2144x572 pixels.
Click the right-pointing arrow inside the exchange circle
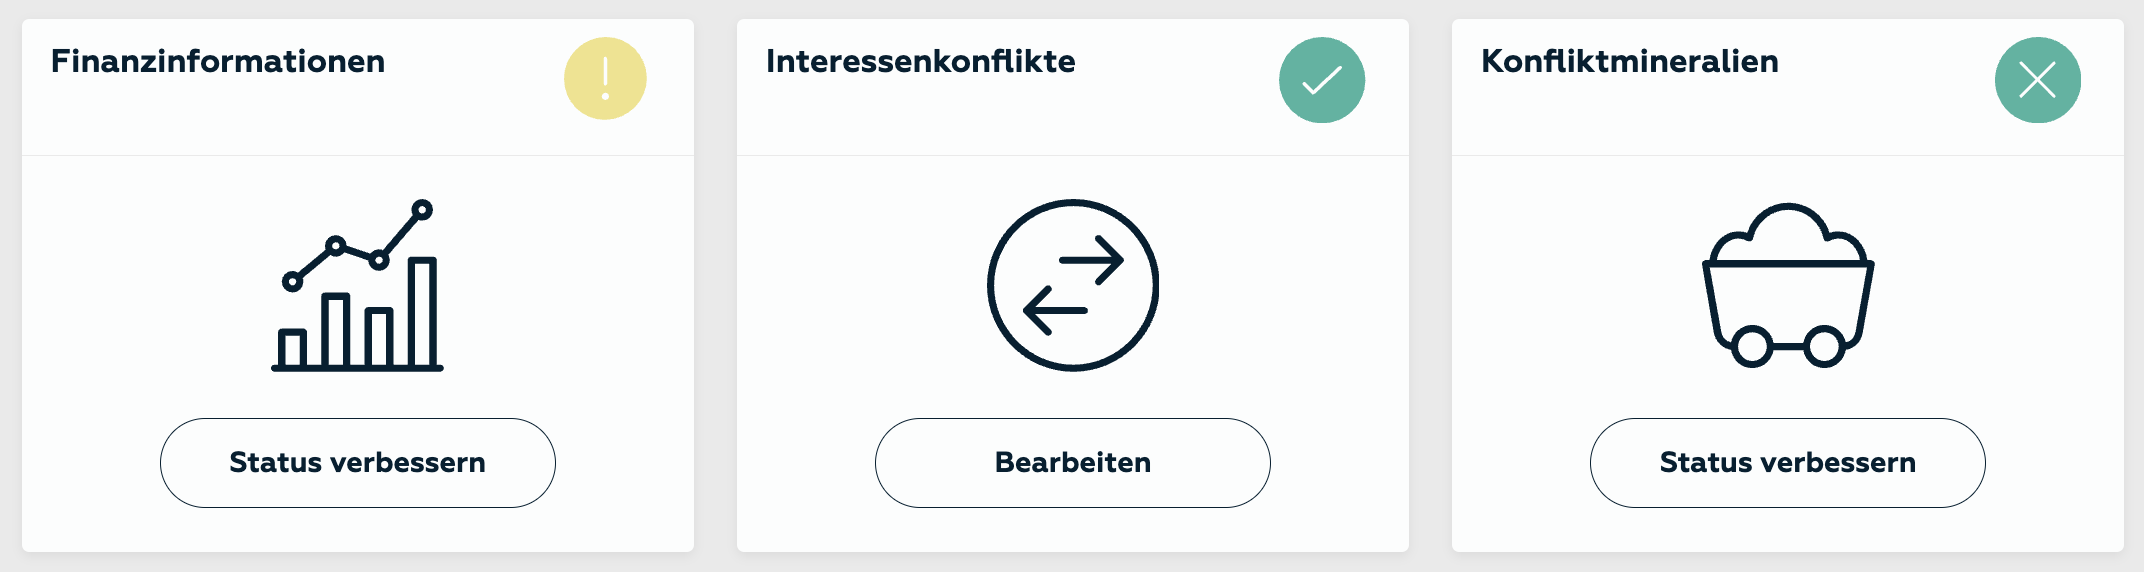tap(1092, 260)
